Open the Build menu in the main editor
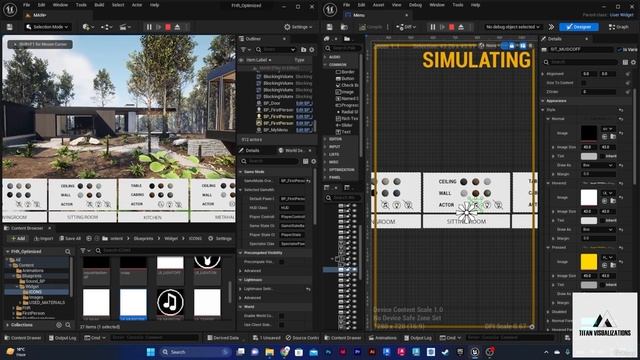 pyautogui.click(x=99, y=5)
